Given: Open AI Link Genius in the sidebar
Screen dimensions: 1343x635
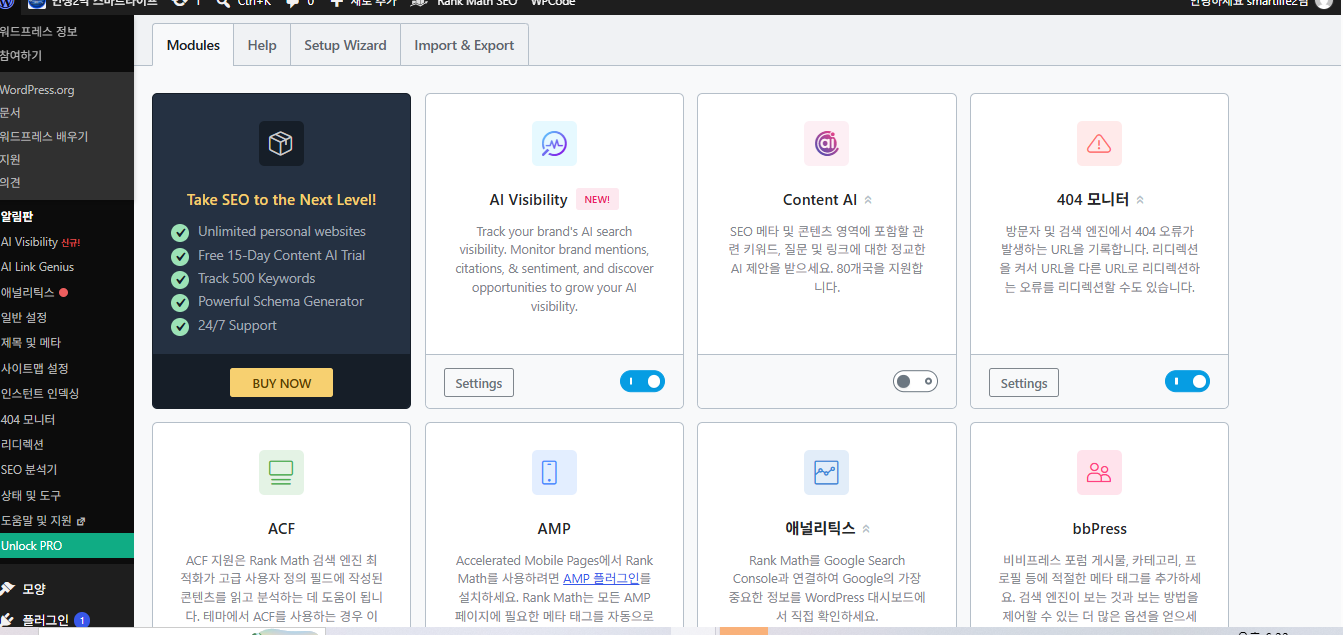Looking at the screenshot, I should [x=37, y=267].
